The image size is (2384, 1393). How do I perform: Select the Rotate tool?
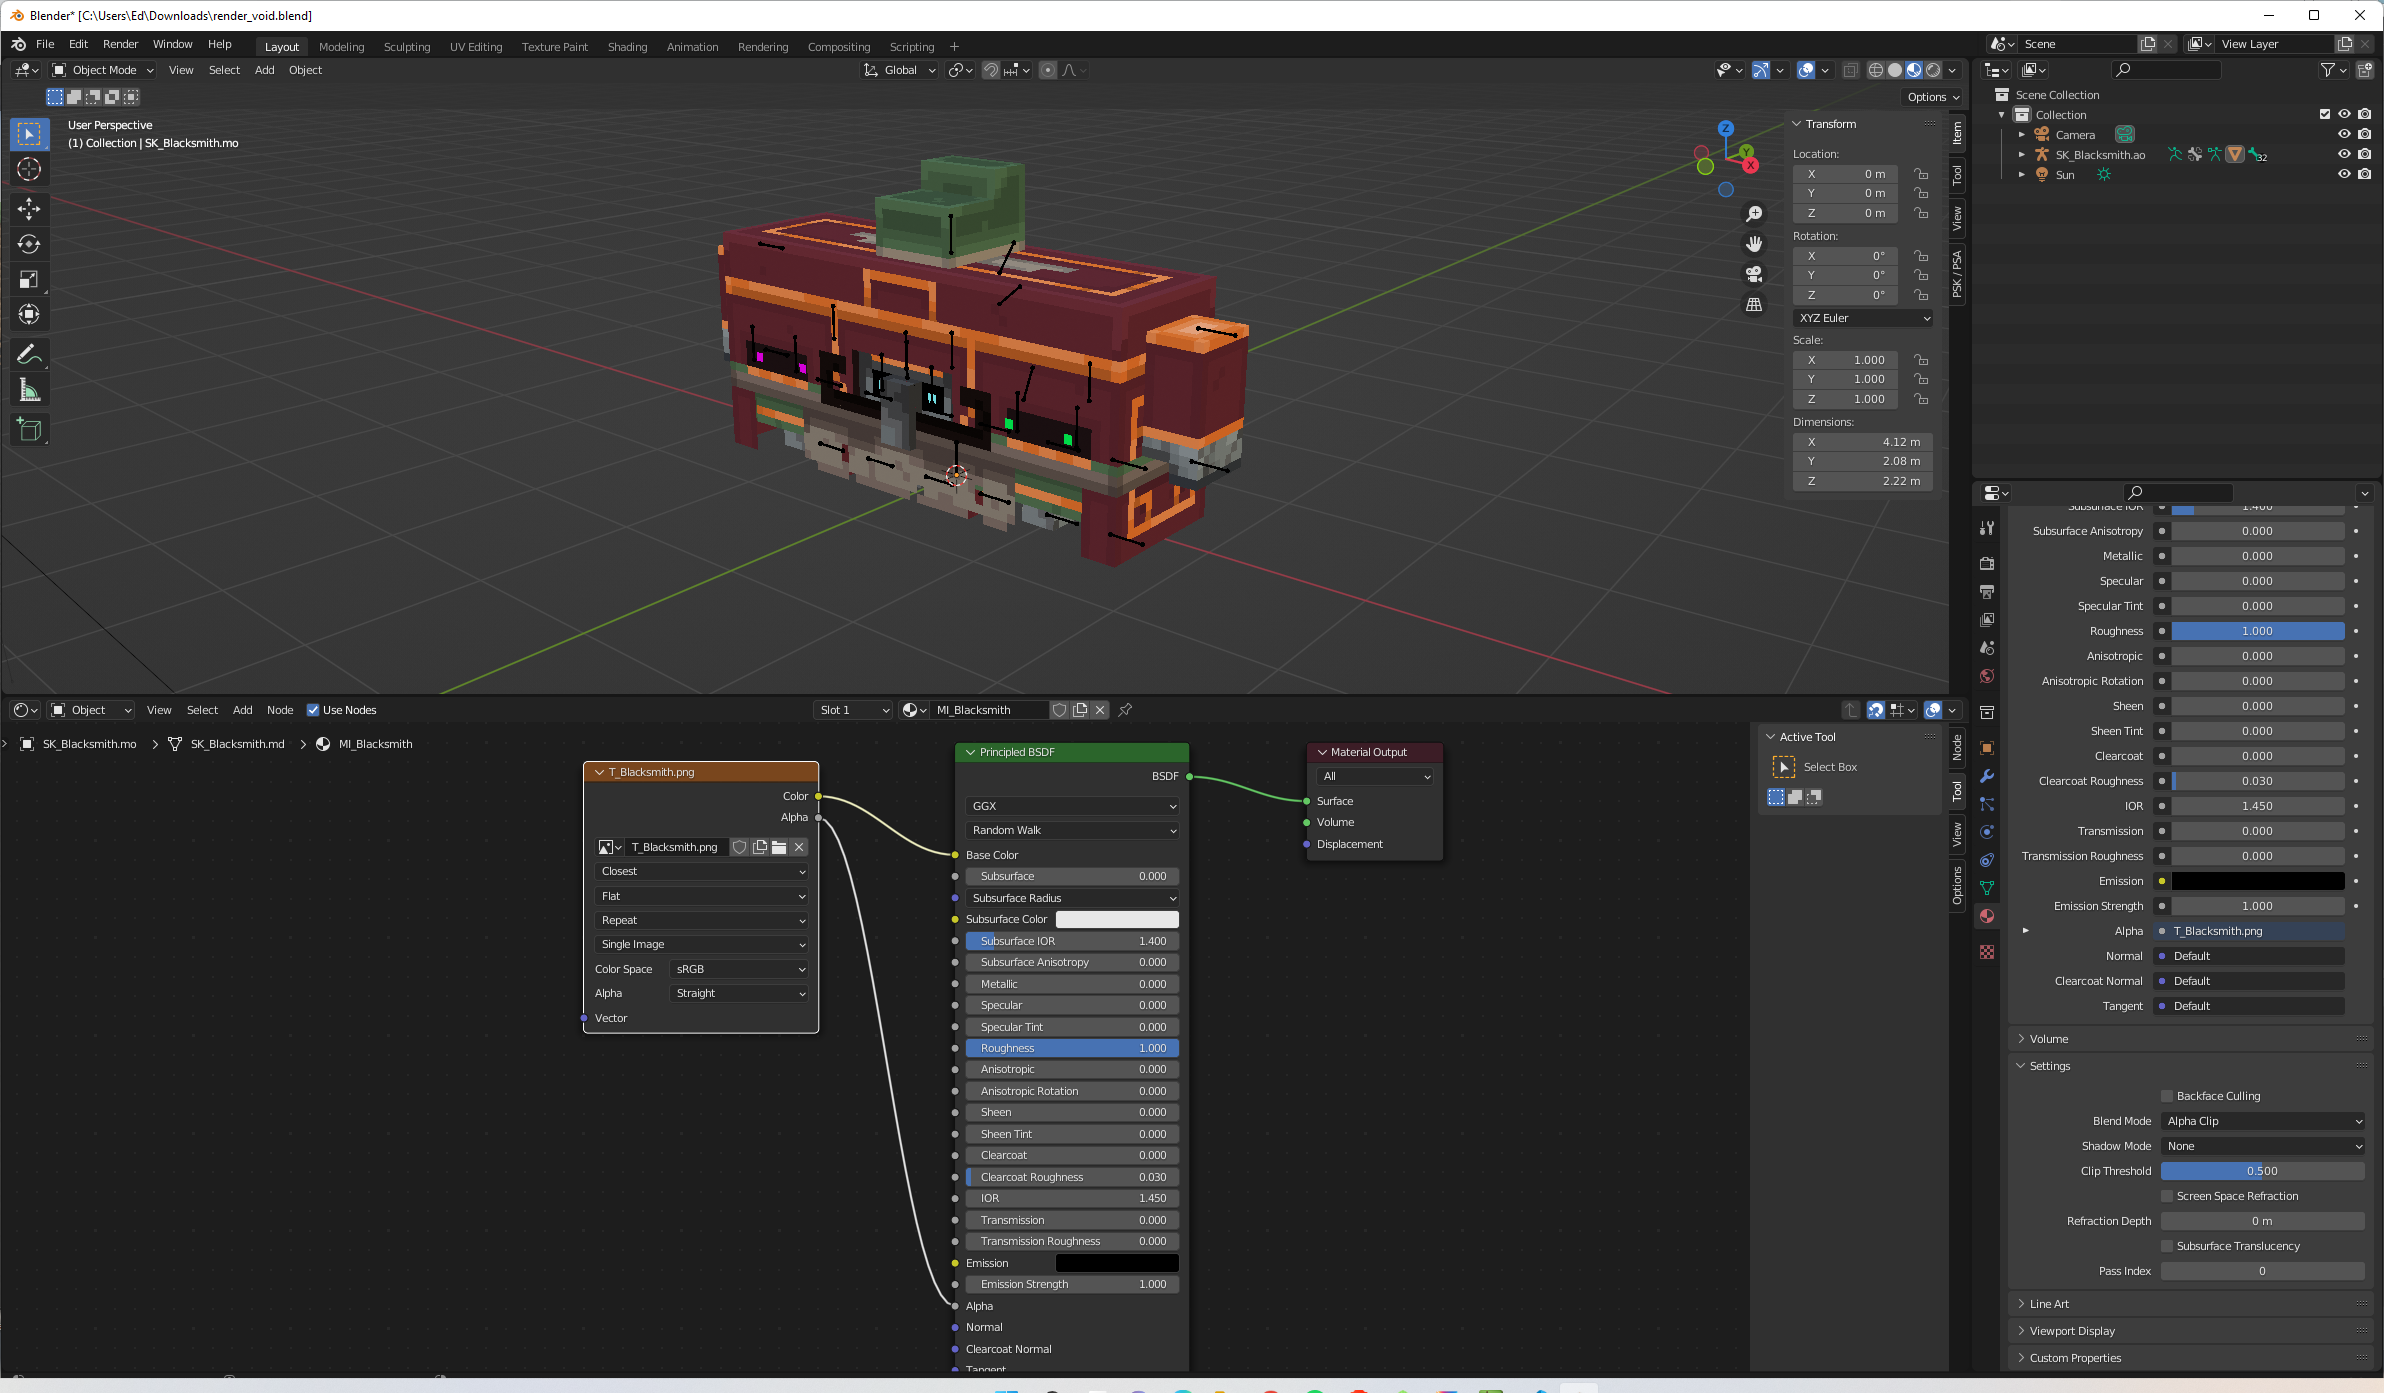click(x=29, y=244)
